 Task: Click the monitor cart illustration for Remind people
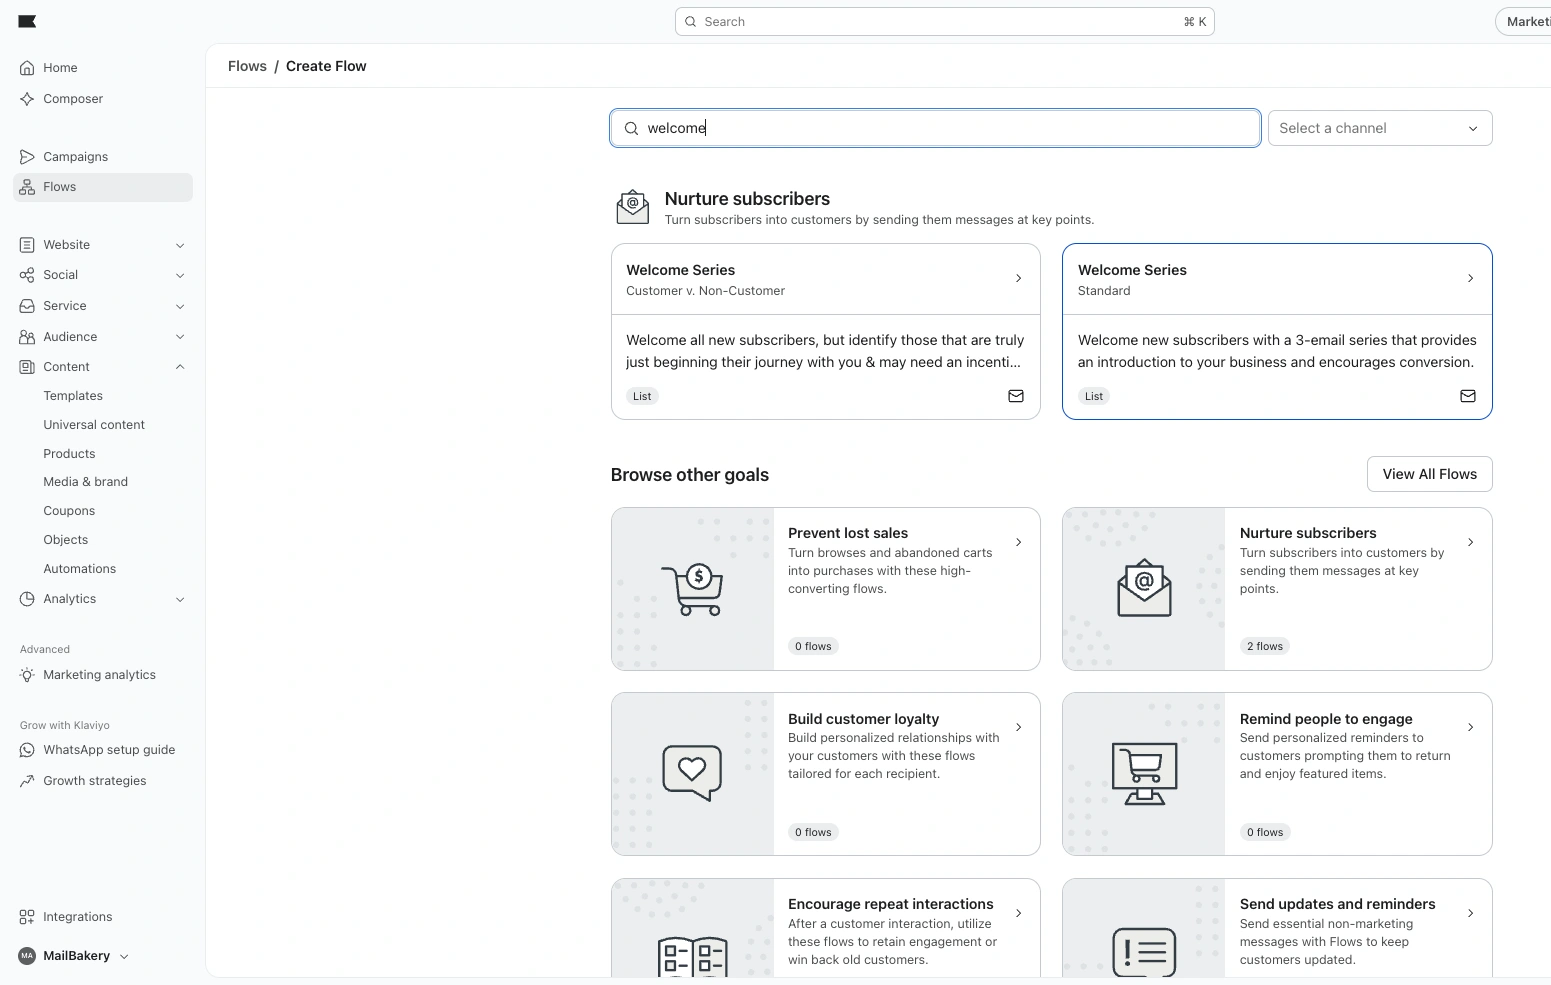1144,773
